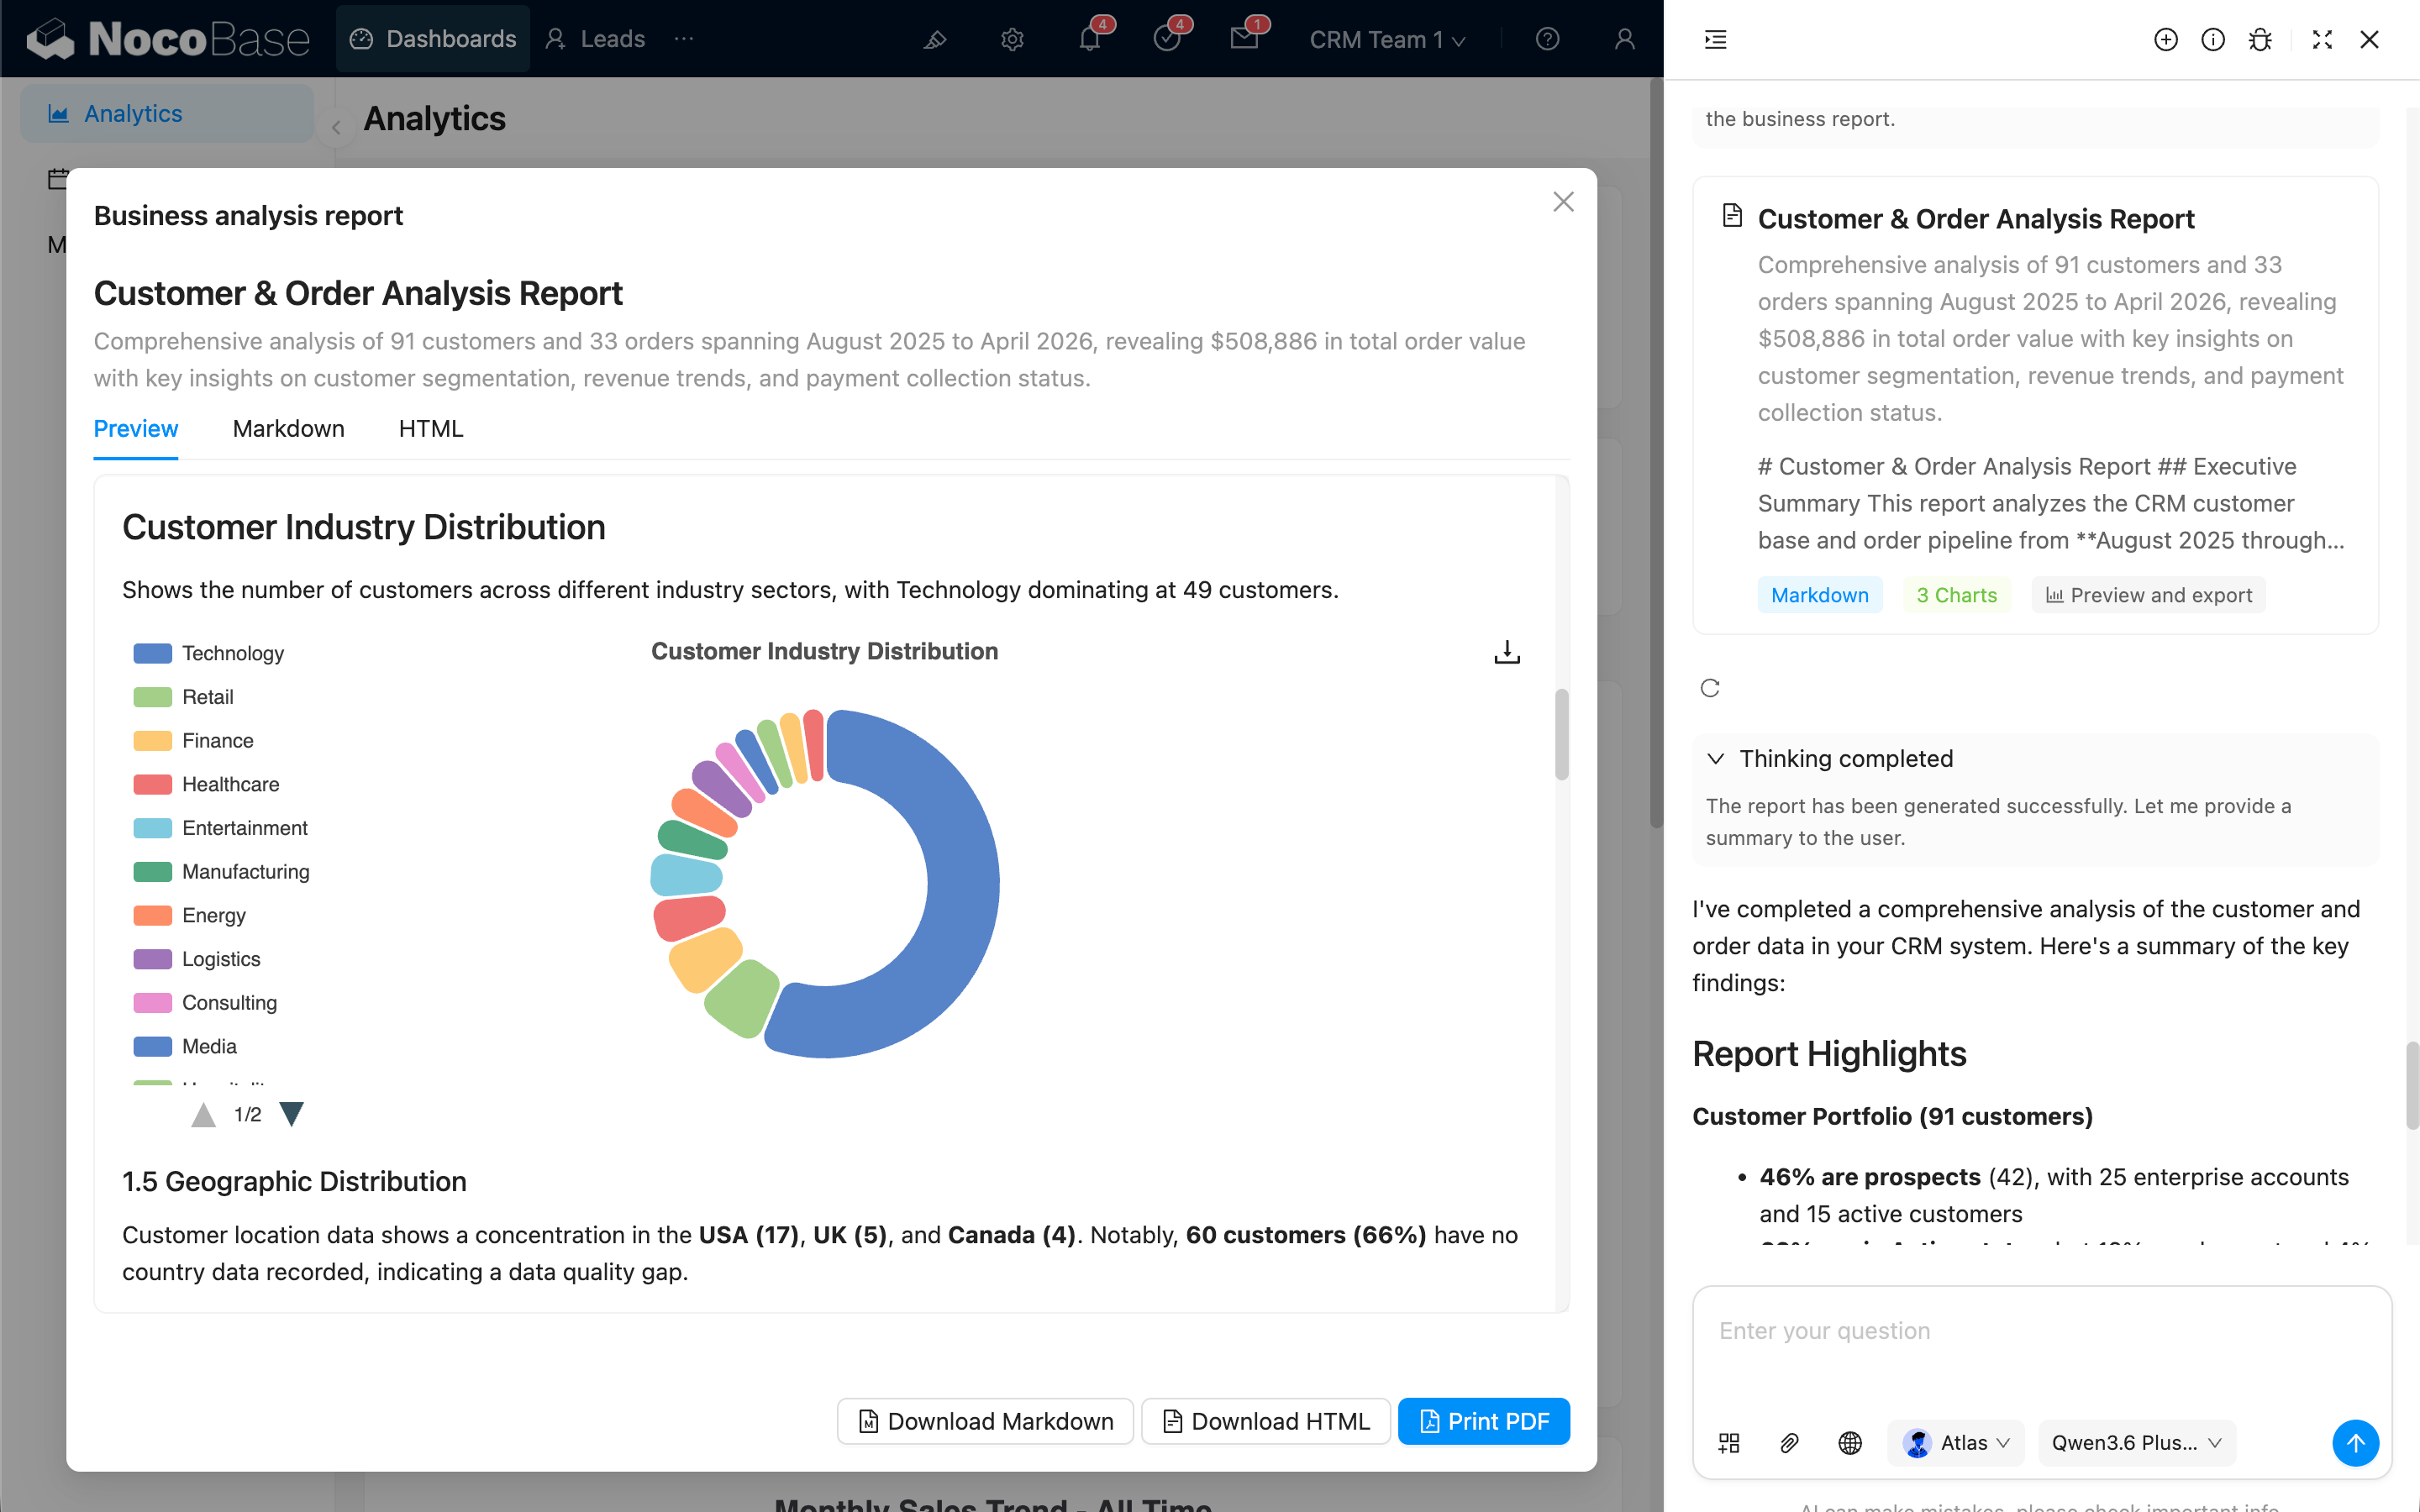Open the chat sidebar list icon
Screen dimensions: 2420x1512
[1716, 40]
